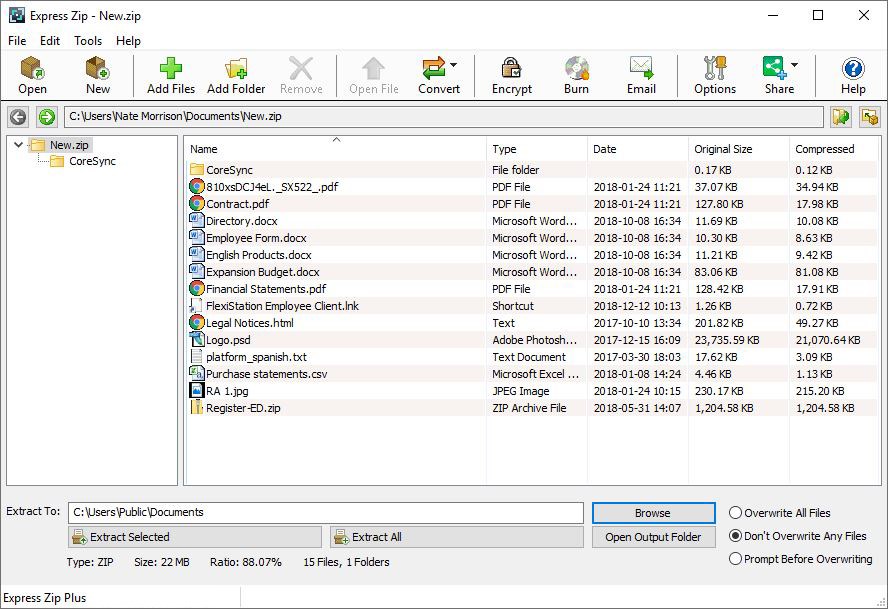This screenshot has height=609, width=888.
Task: Click the Open File toolbar icon
Action: point(373,69)
